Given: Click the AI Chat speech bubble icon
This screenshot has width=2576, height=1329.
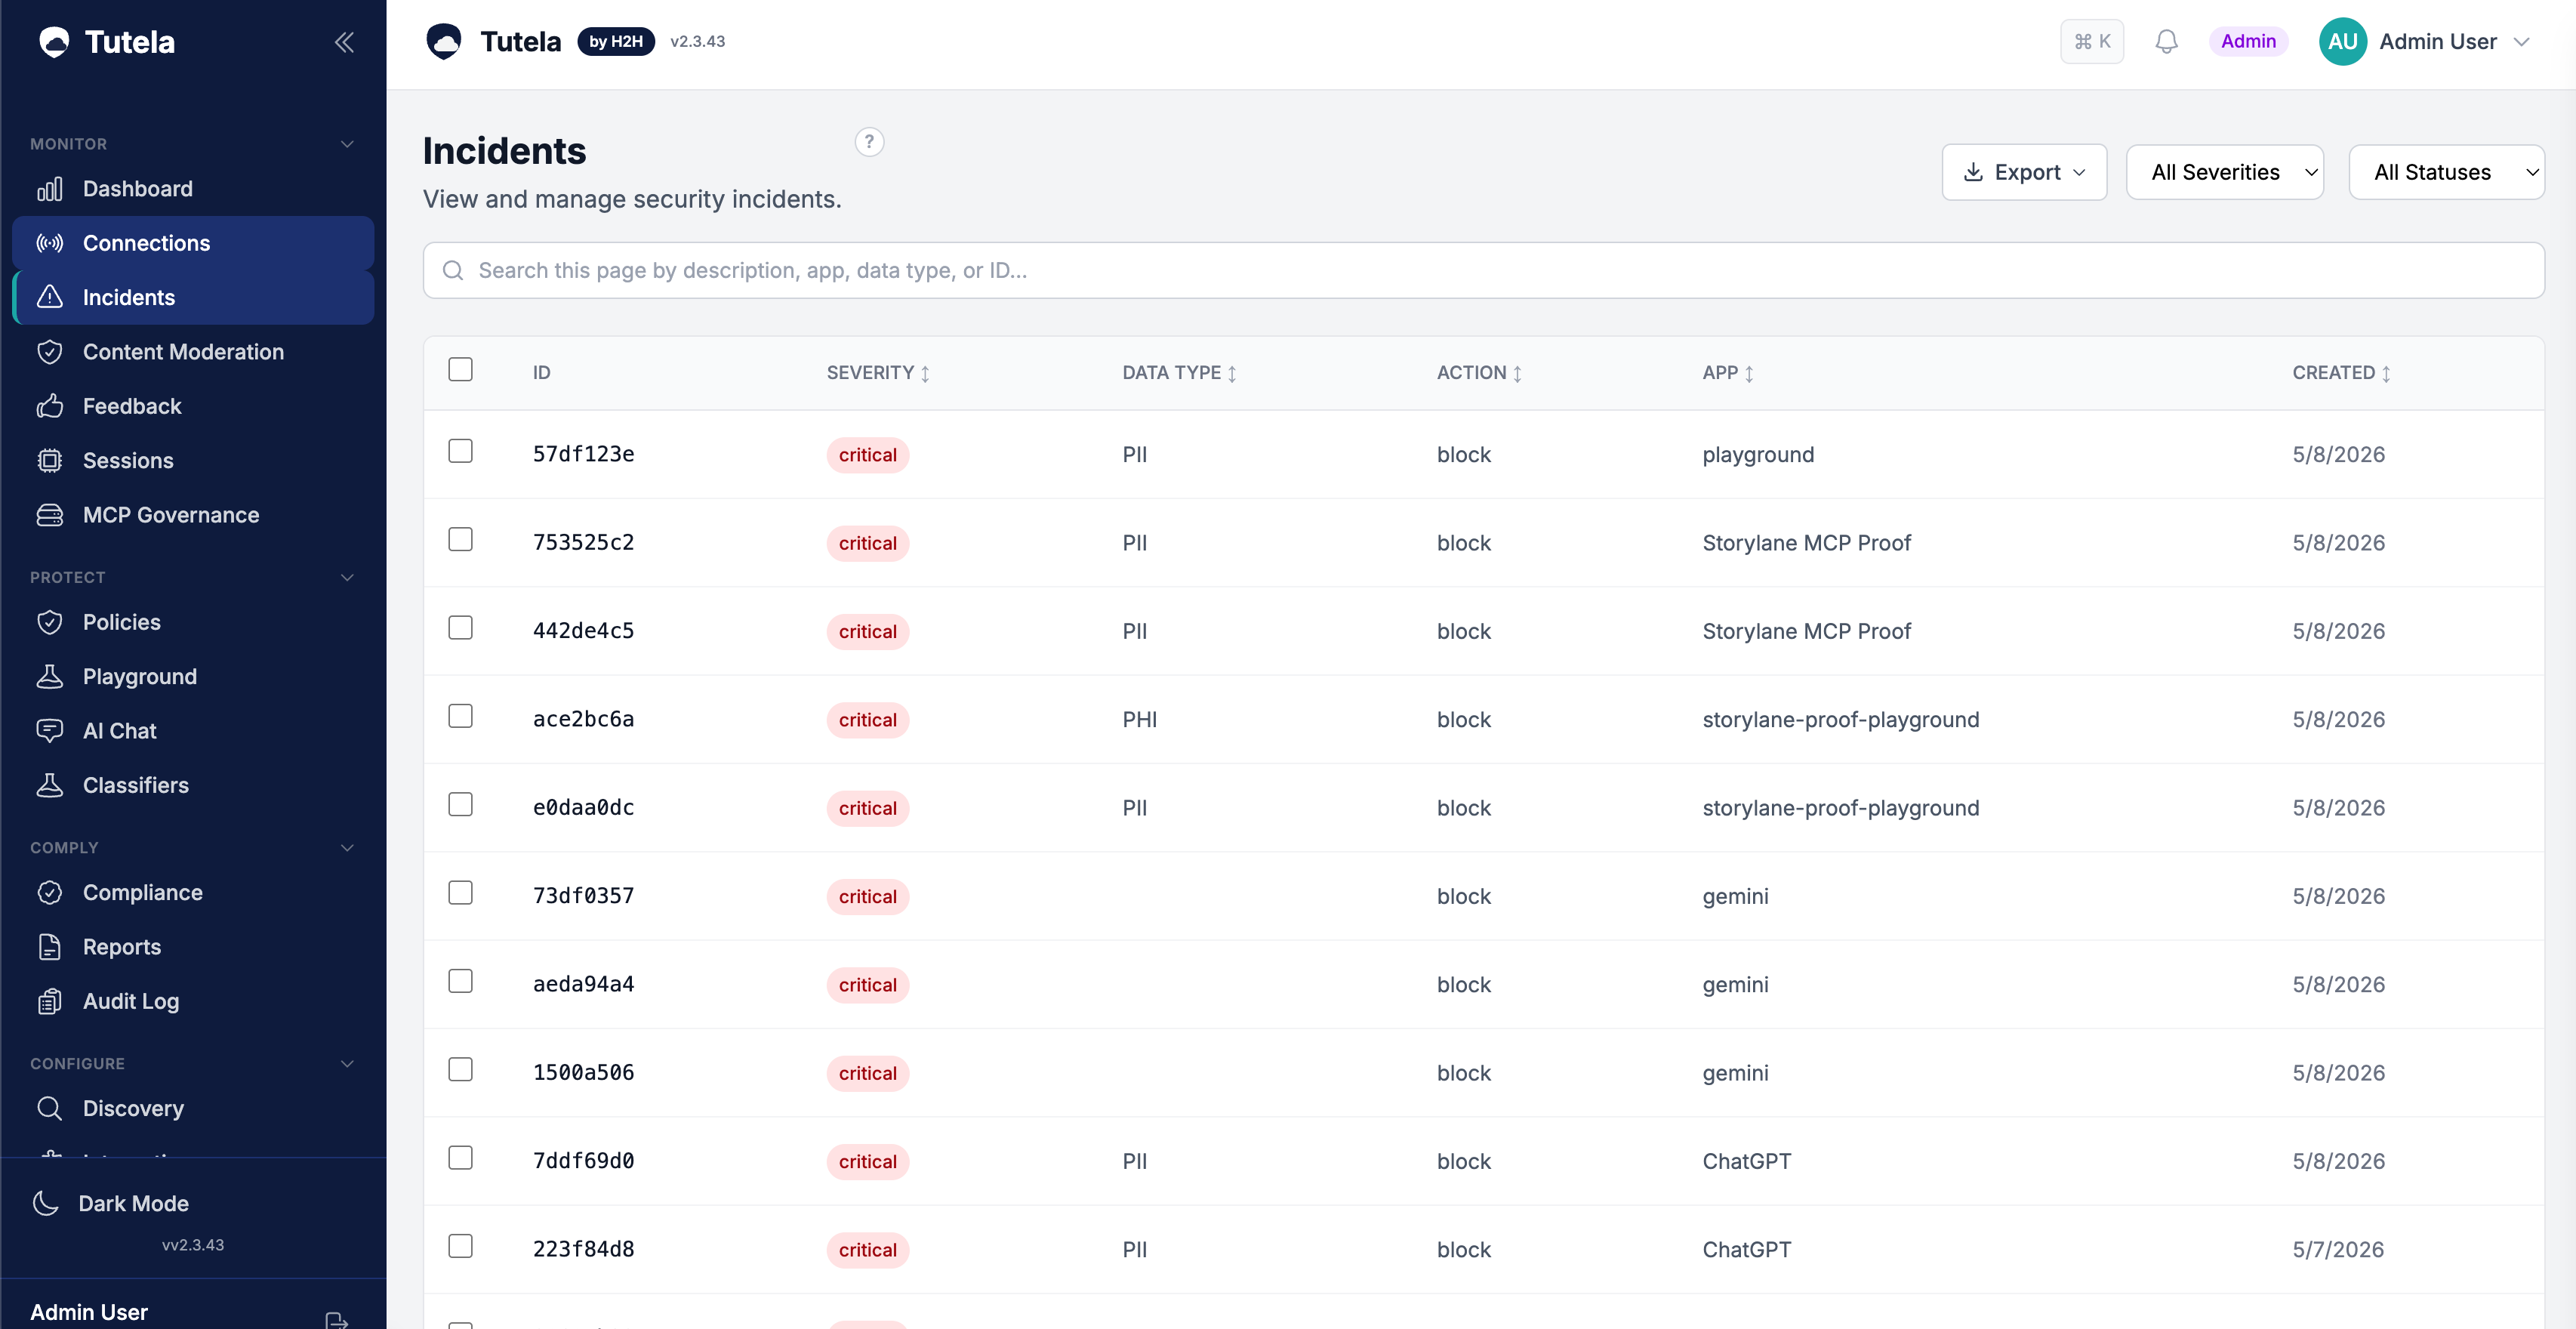Looking at the screenshot, I should click(x=49, y=731).
